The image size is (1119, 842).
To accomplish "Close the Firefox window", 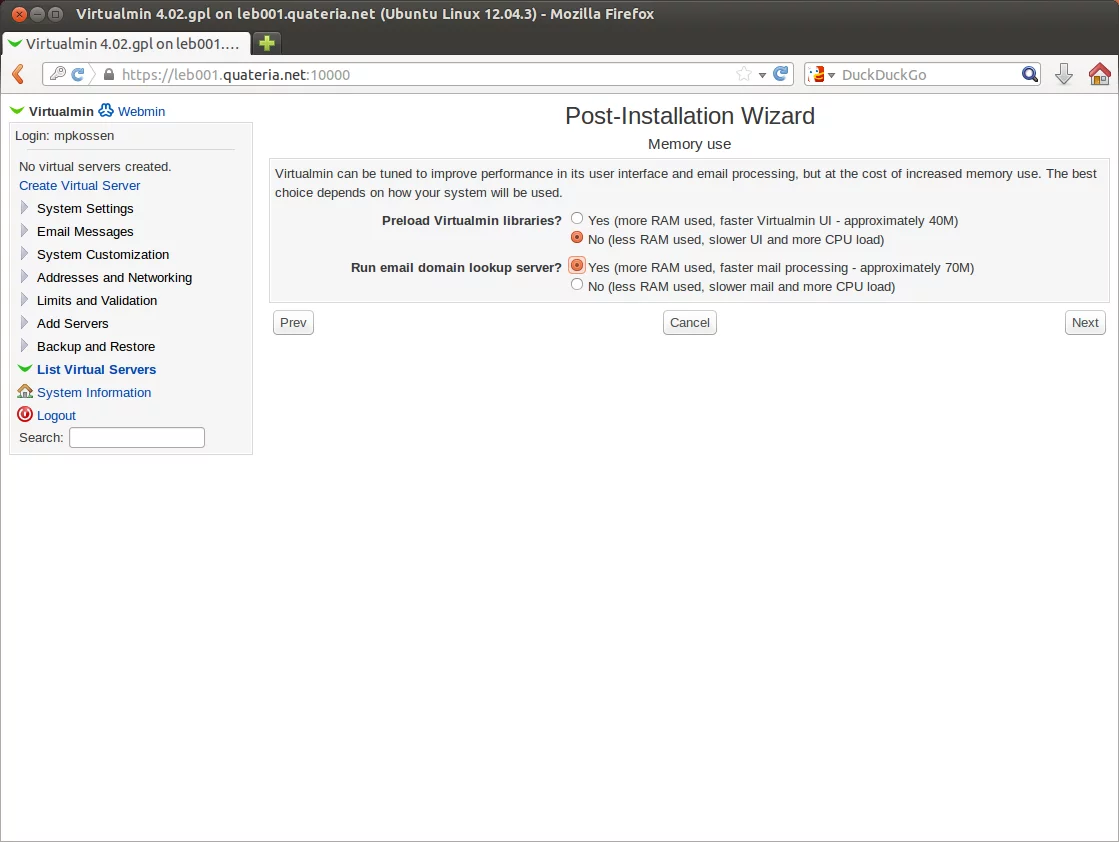I will 19,14.
